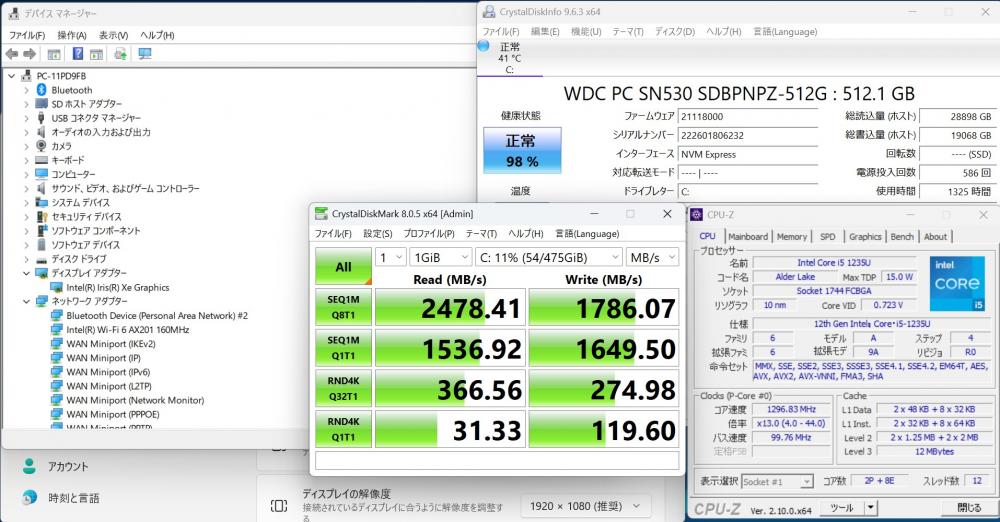Image resolution: width=1000 pixels, height=522 pixels.
Task: Click the シリアルナンバー field 222601806232
Action: point(747,135)
